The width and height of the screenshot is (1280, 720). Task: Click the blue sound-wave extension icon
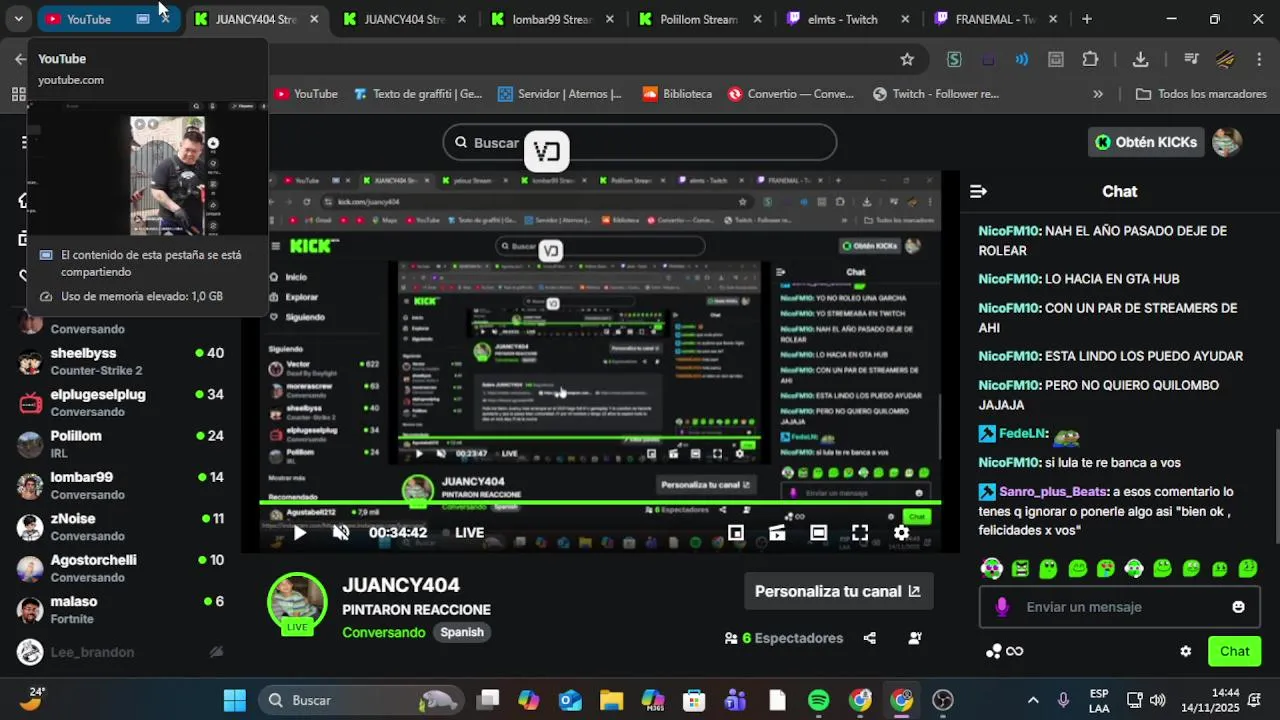click(x=1021, y=59)
